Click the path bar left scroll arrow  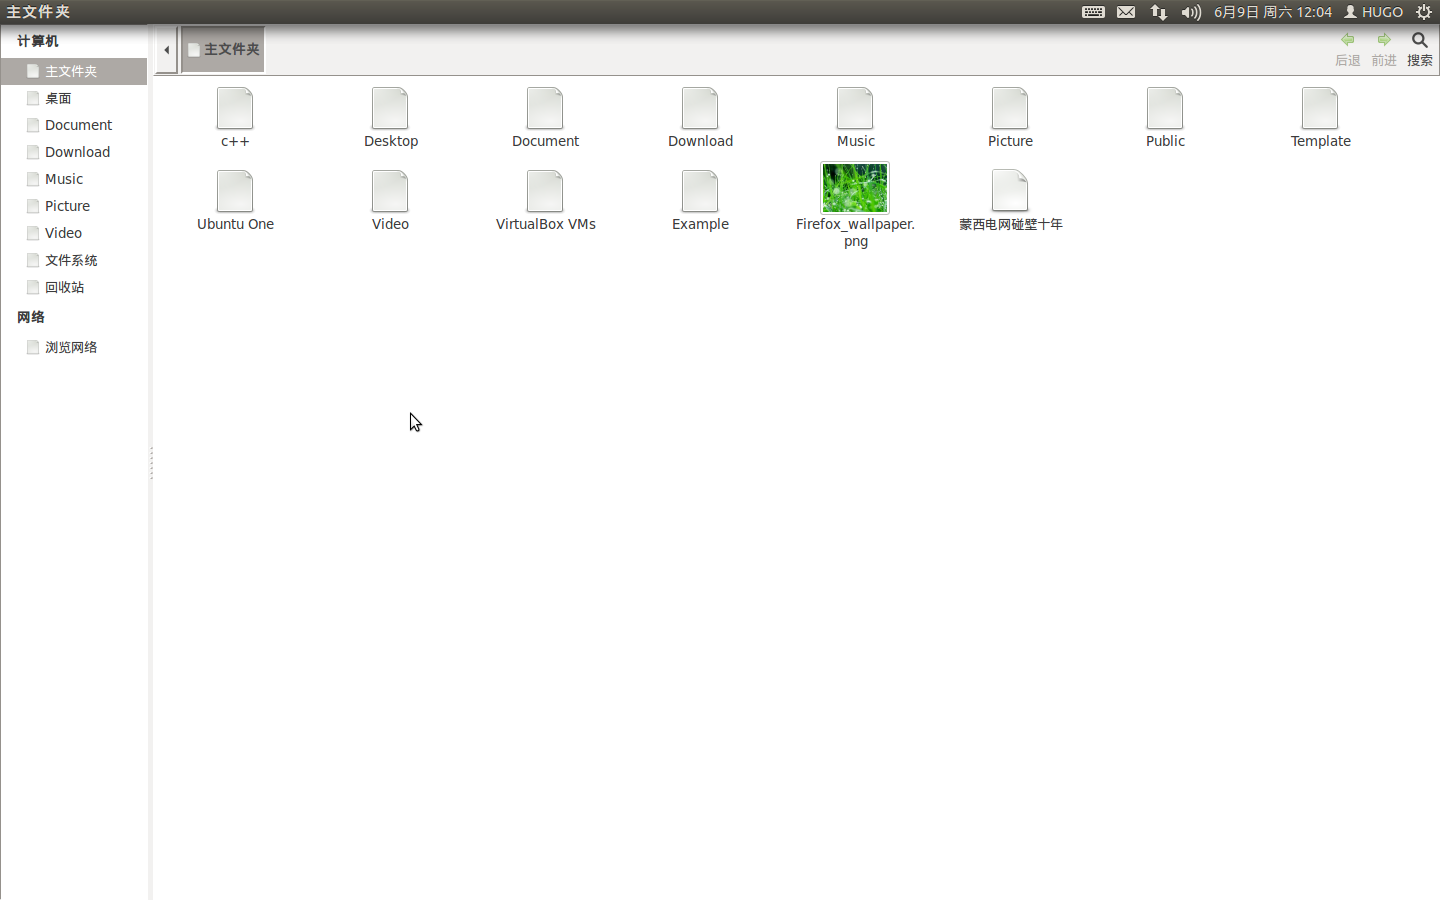(166, 49)
